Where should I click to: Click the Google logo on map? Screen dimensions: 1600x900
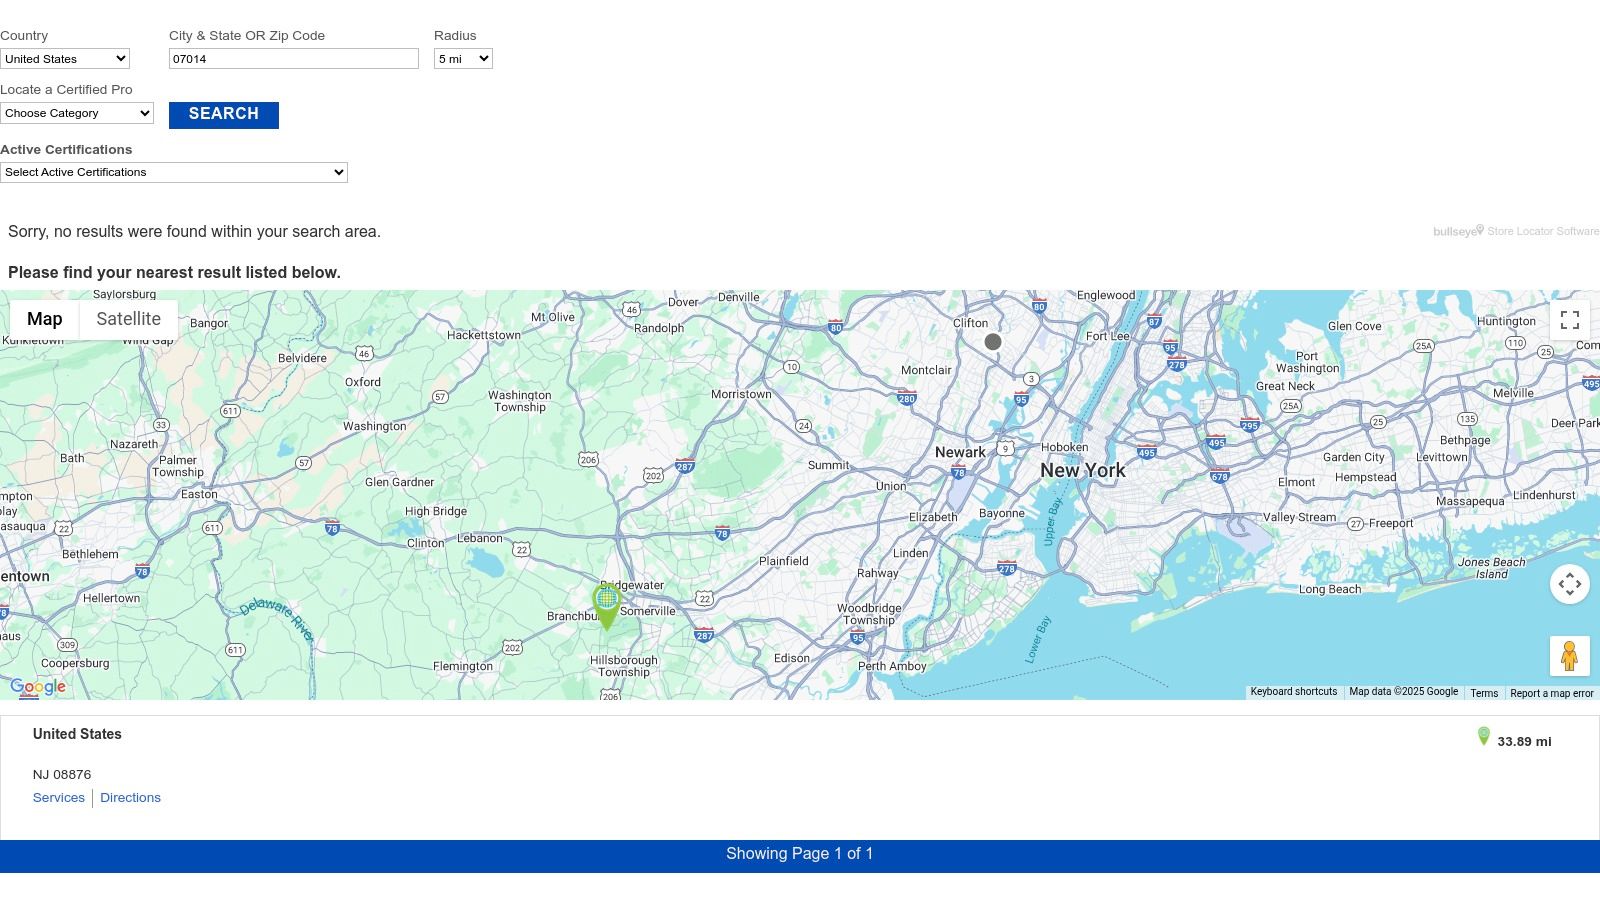point(38,687)
